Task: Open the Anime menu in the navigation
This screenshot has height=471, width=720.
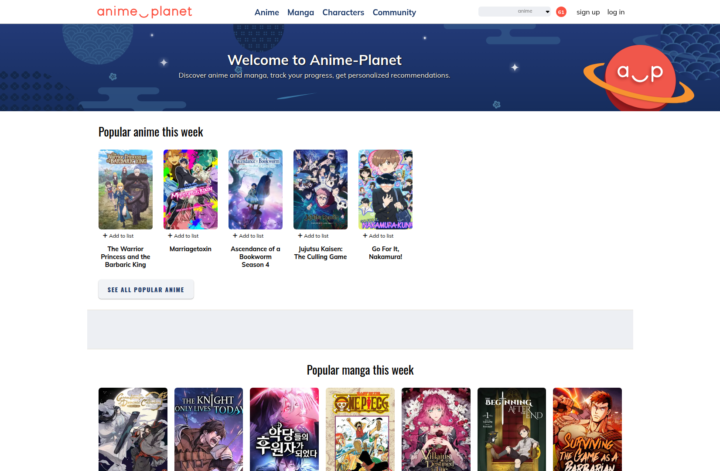Action: point(267,13)
